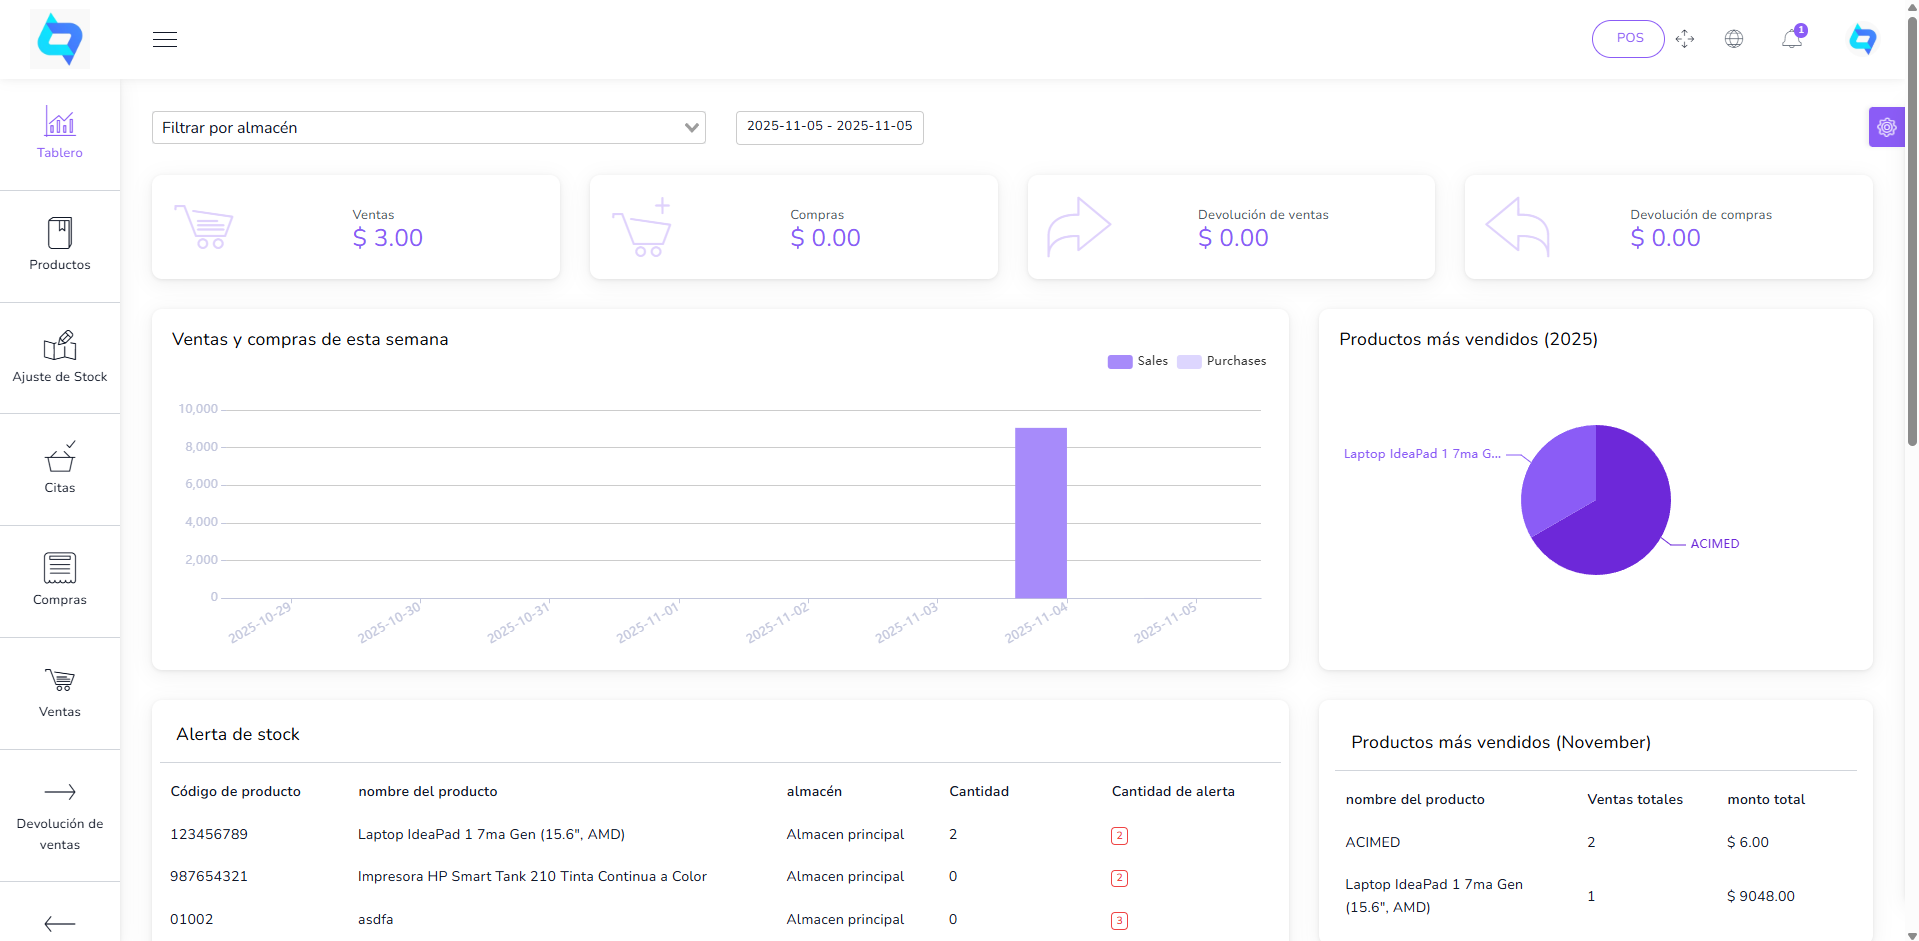Toggle the Sales legend series

click(x=1138, y=361)
